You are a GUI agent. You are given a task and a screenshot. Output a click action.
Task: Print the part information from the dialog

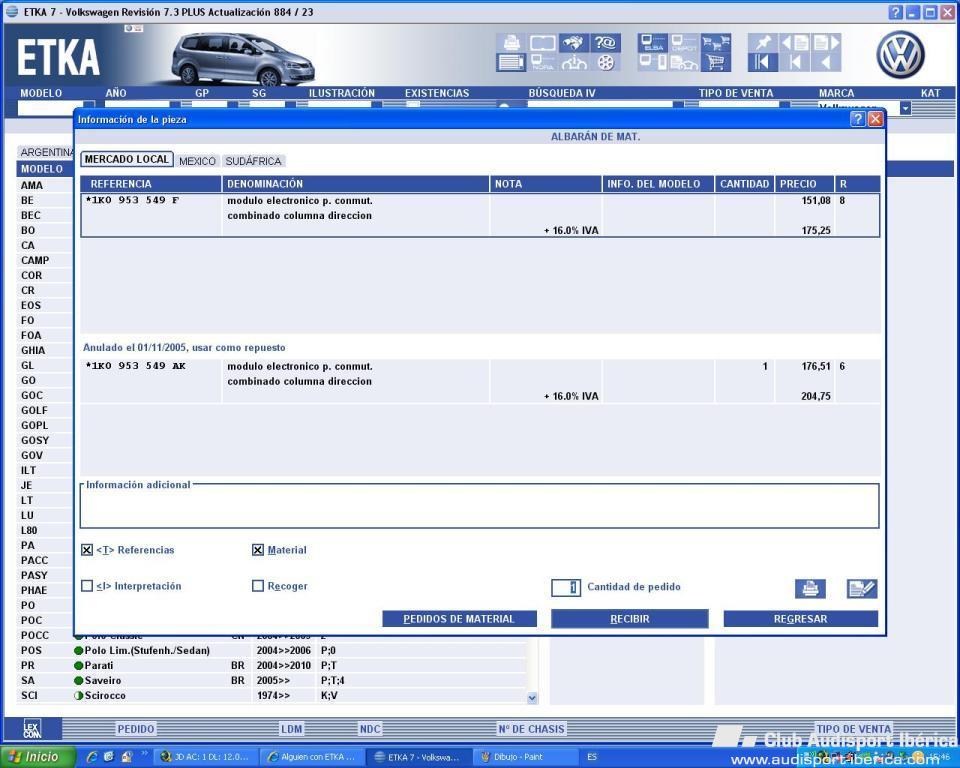click(x=810, y=589)
